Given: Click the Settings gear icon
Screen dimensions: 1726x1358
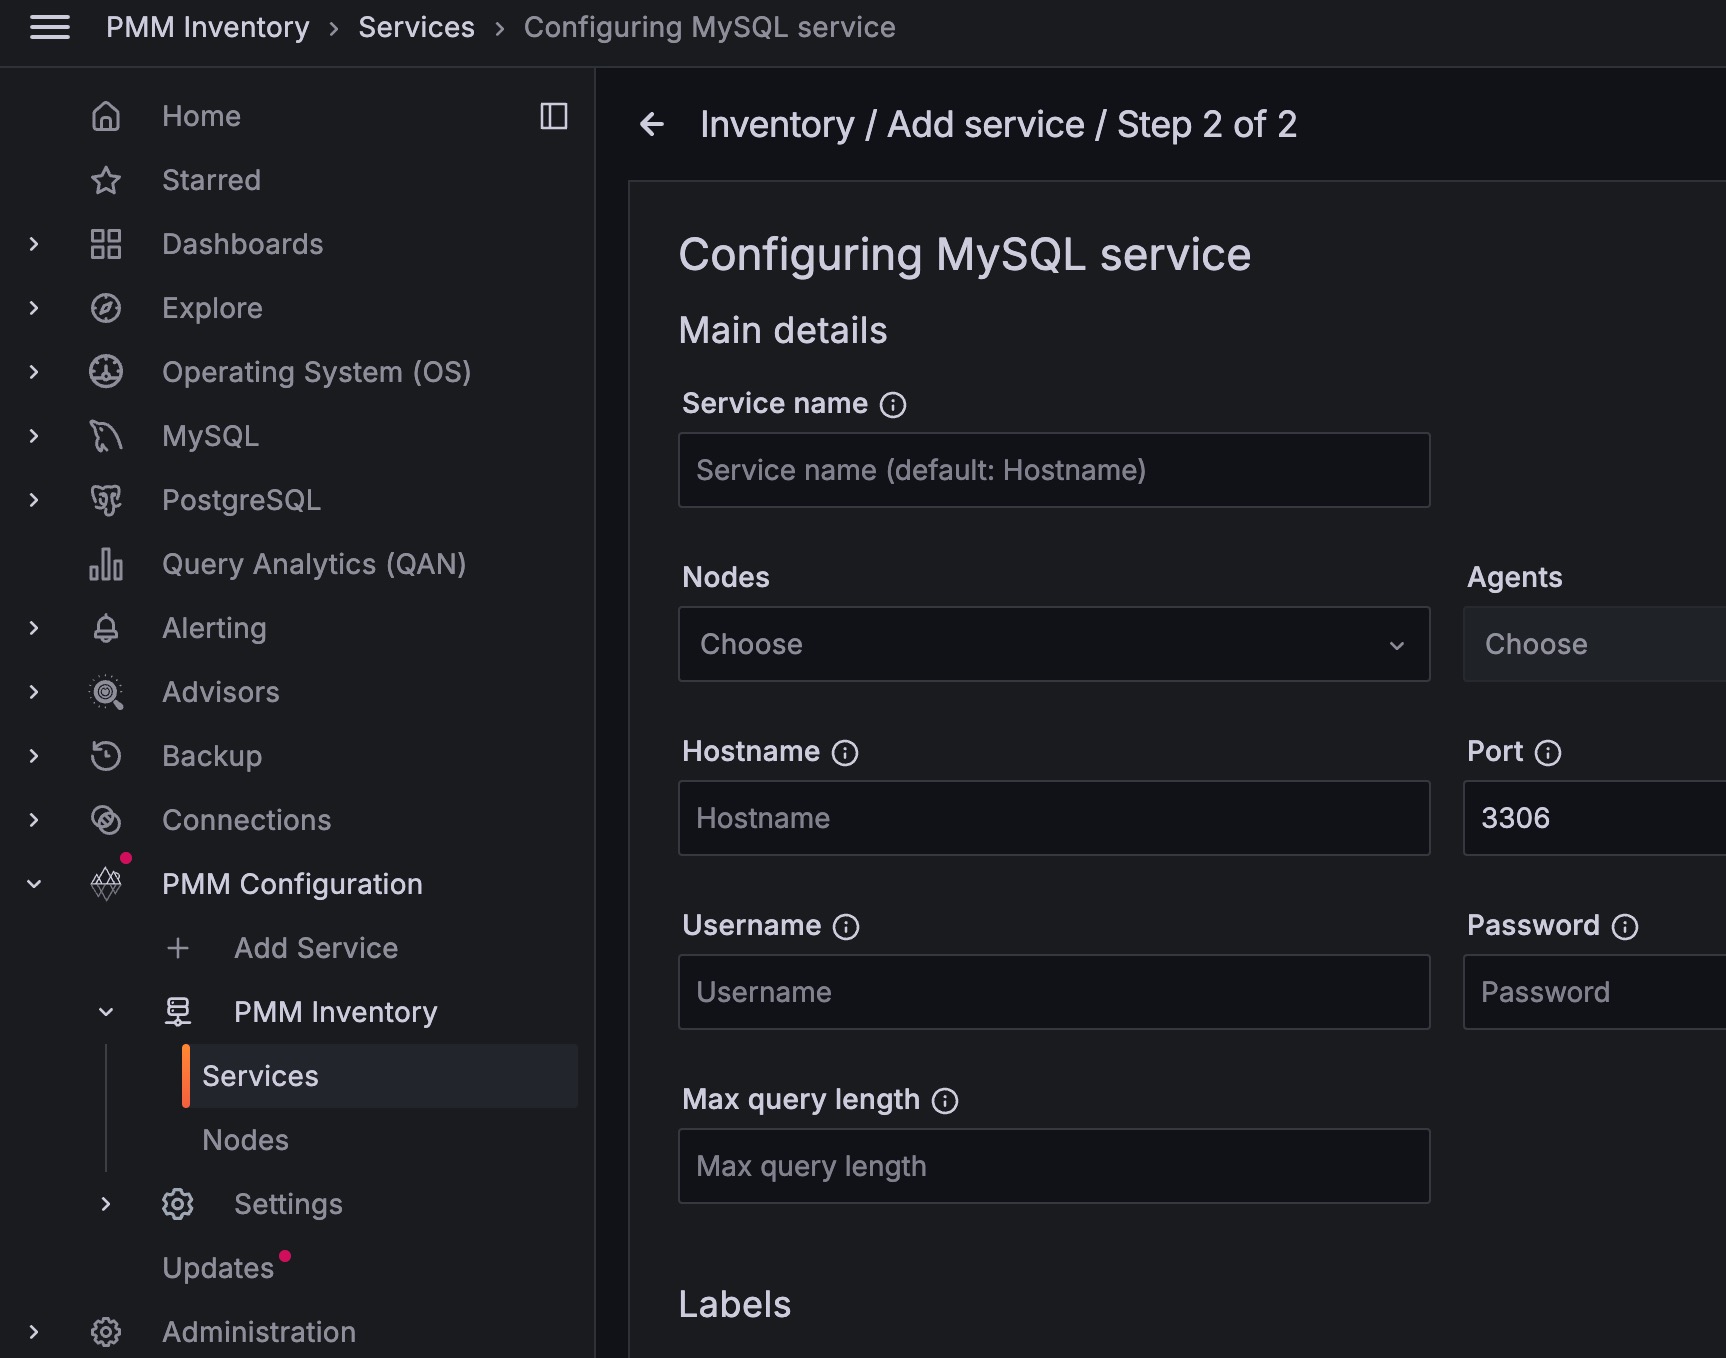Looking at the screenshot, I should point(178,1204).
